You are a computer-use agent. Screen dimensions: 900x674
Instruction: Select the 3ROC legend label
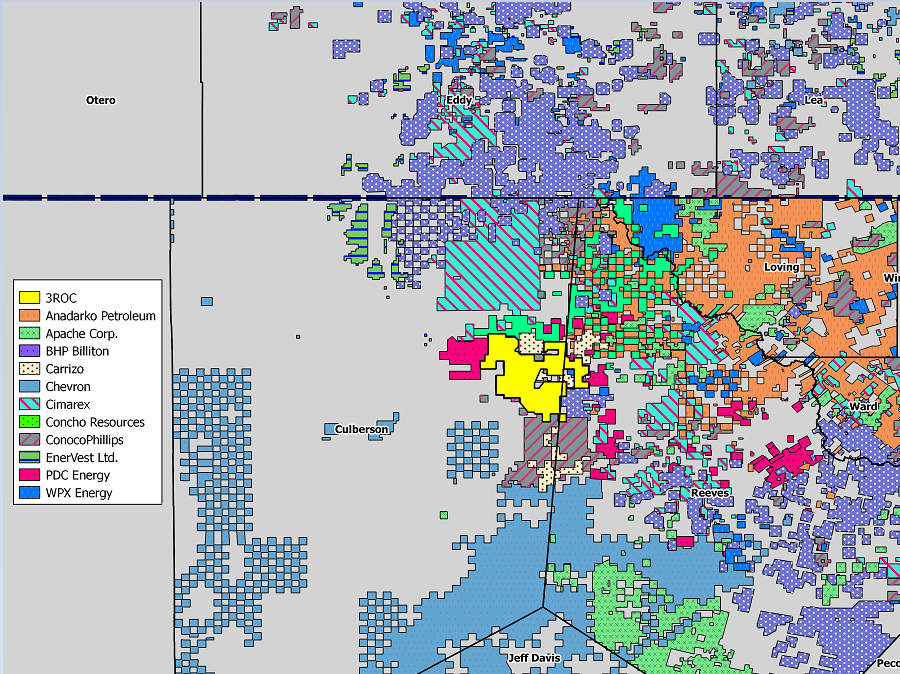click(61, 298)
